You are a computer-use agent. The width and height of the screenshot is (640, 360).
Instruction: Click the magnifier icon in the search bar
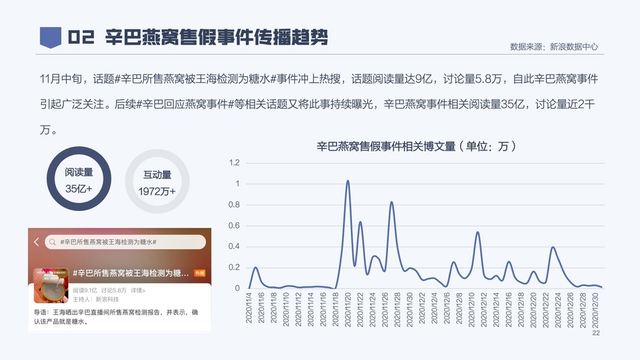tap(52, 242)
